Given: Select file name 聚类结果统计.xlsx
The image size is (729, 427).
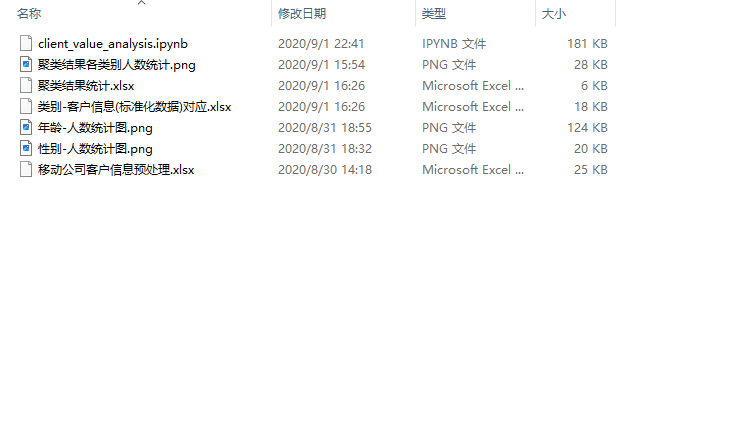Looking at the screenshot, I should coord(86,86).
